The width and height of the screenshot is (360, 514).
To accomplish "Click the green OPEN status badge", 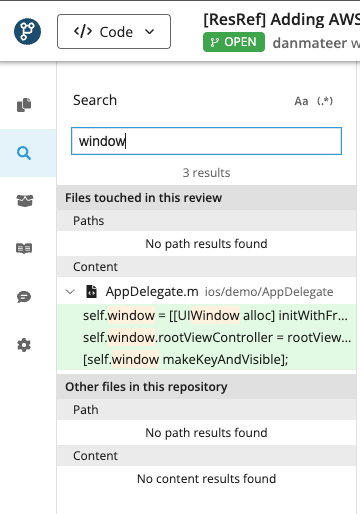I will tap(234, 42).
